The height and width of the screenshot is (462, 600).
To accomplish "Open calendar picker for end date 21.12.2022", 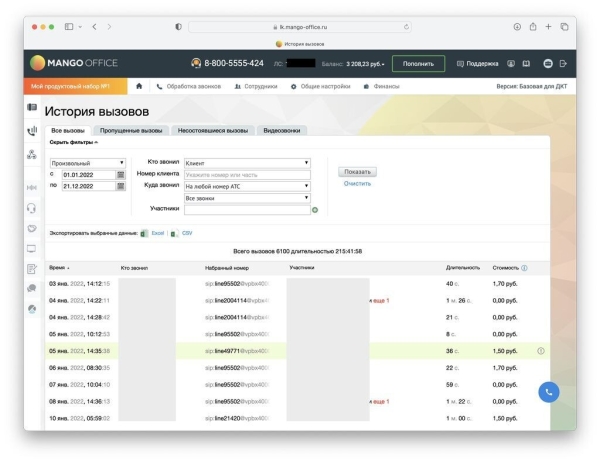I will pyautogui.click(x=121, y=186).
